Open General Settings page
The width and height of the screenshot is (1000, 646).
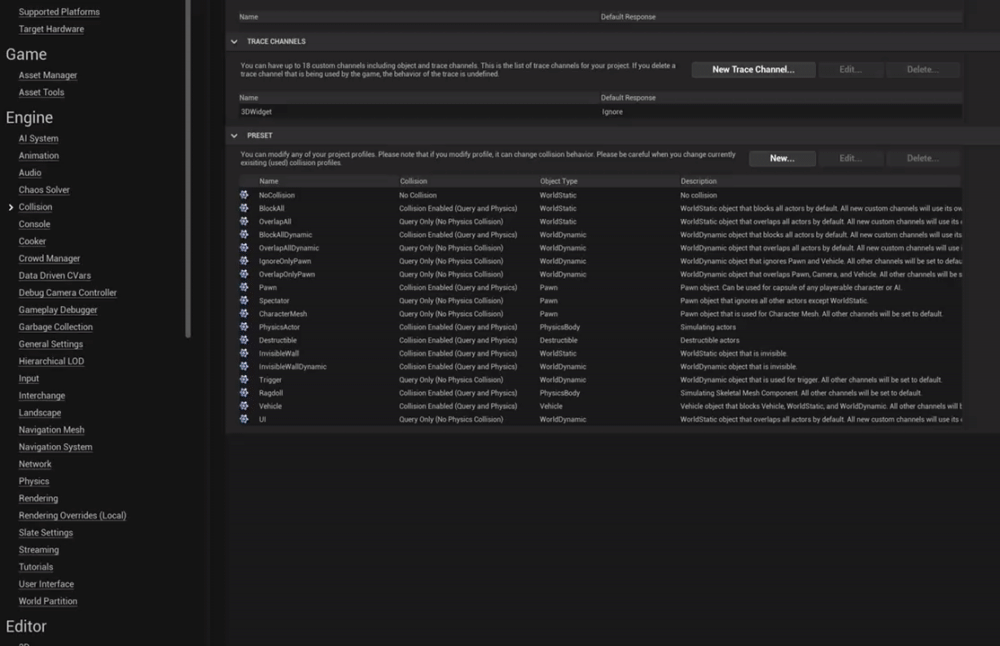click(51, 344)
